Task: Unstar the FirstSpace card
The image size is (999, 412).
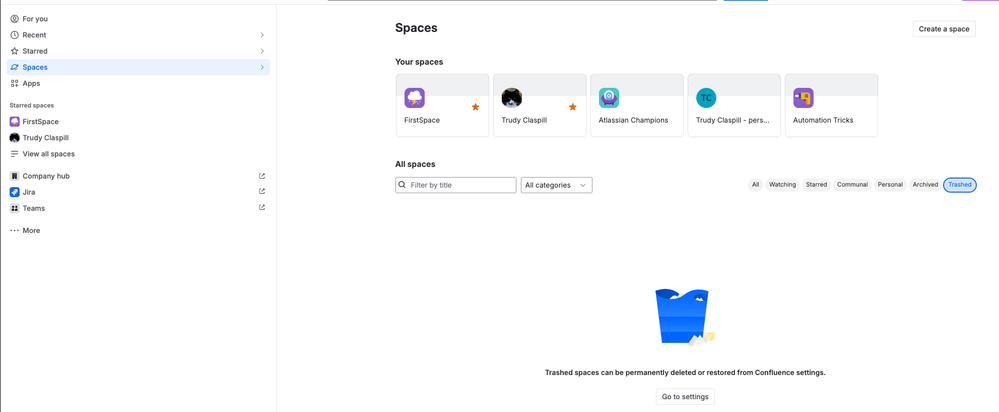Action: 475,107
